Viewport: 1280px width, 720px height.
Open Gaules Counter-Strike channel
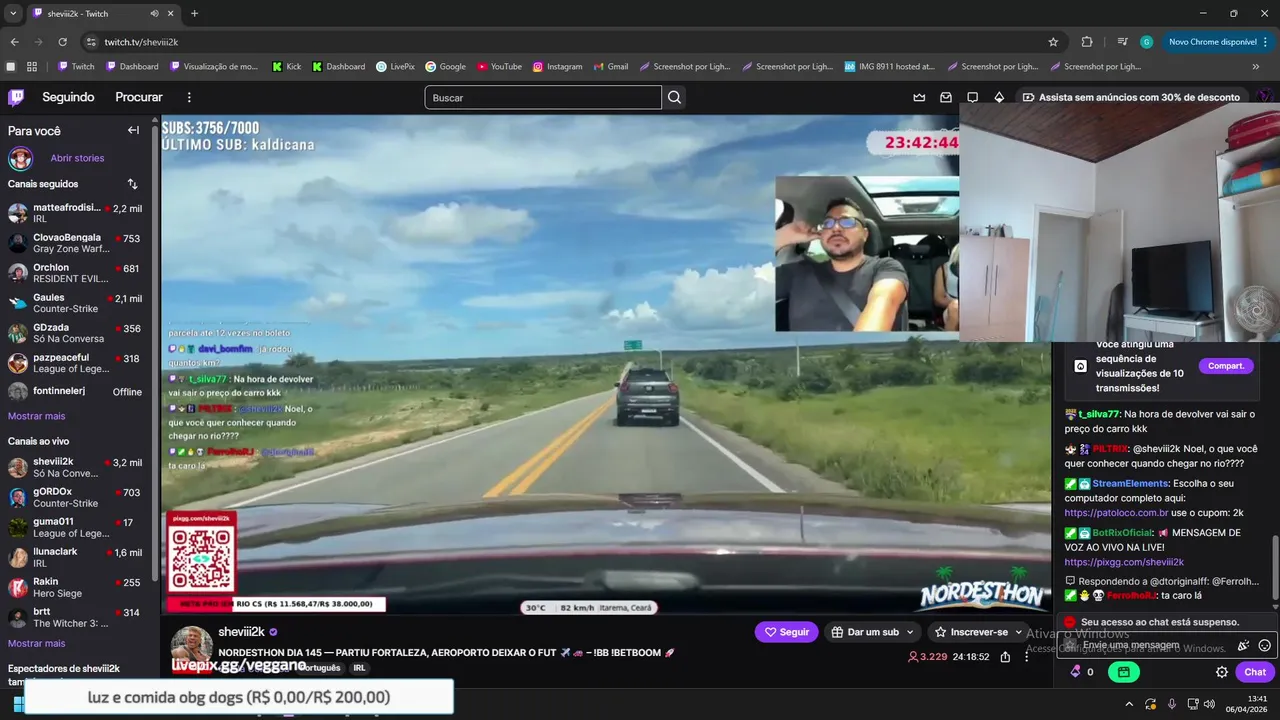pos(75,303)
